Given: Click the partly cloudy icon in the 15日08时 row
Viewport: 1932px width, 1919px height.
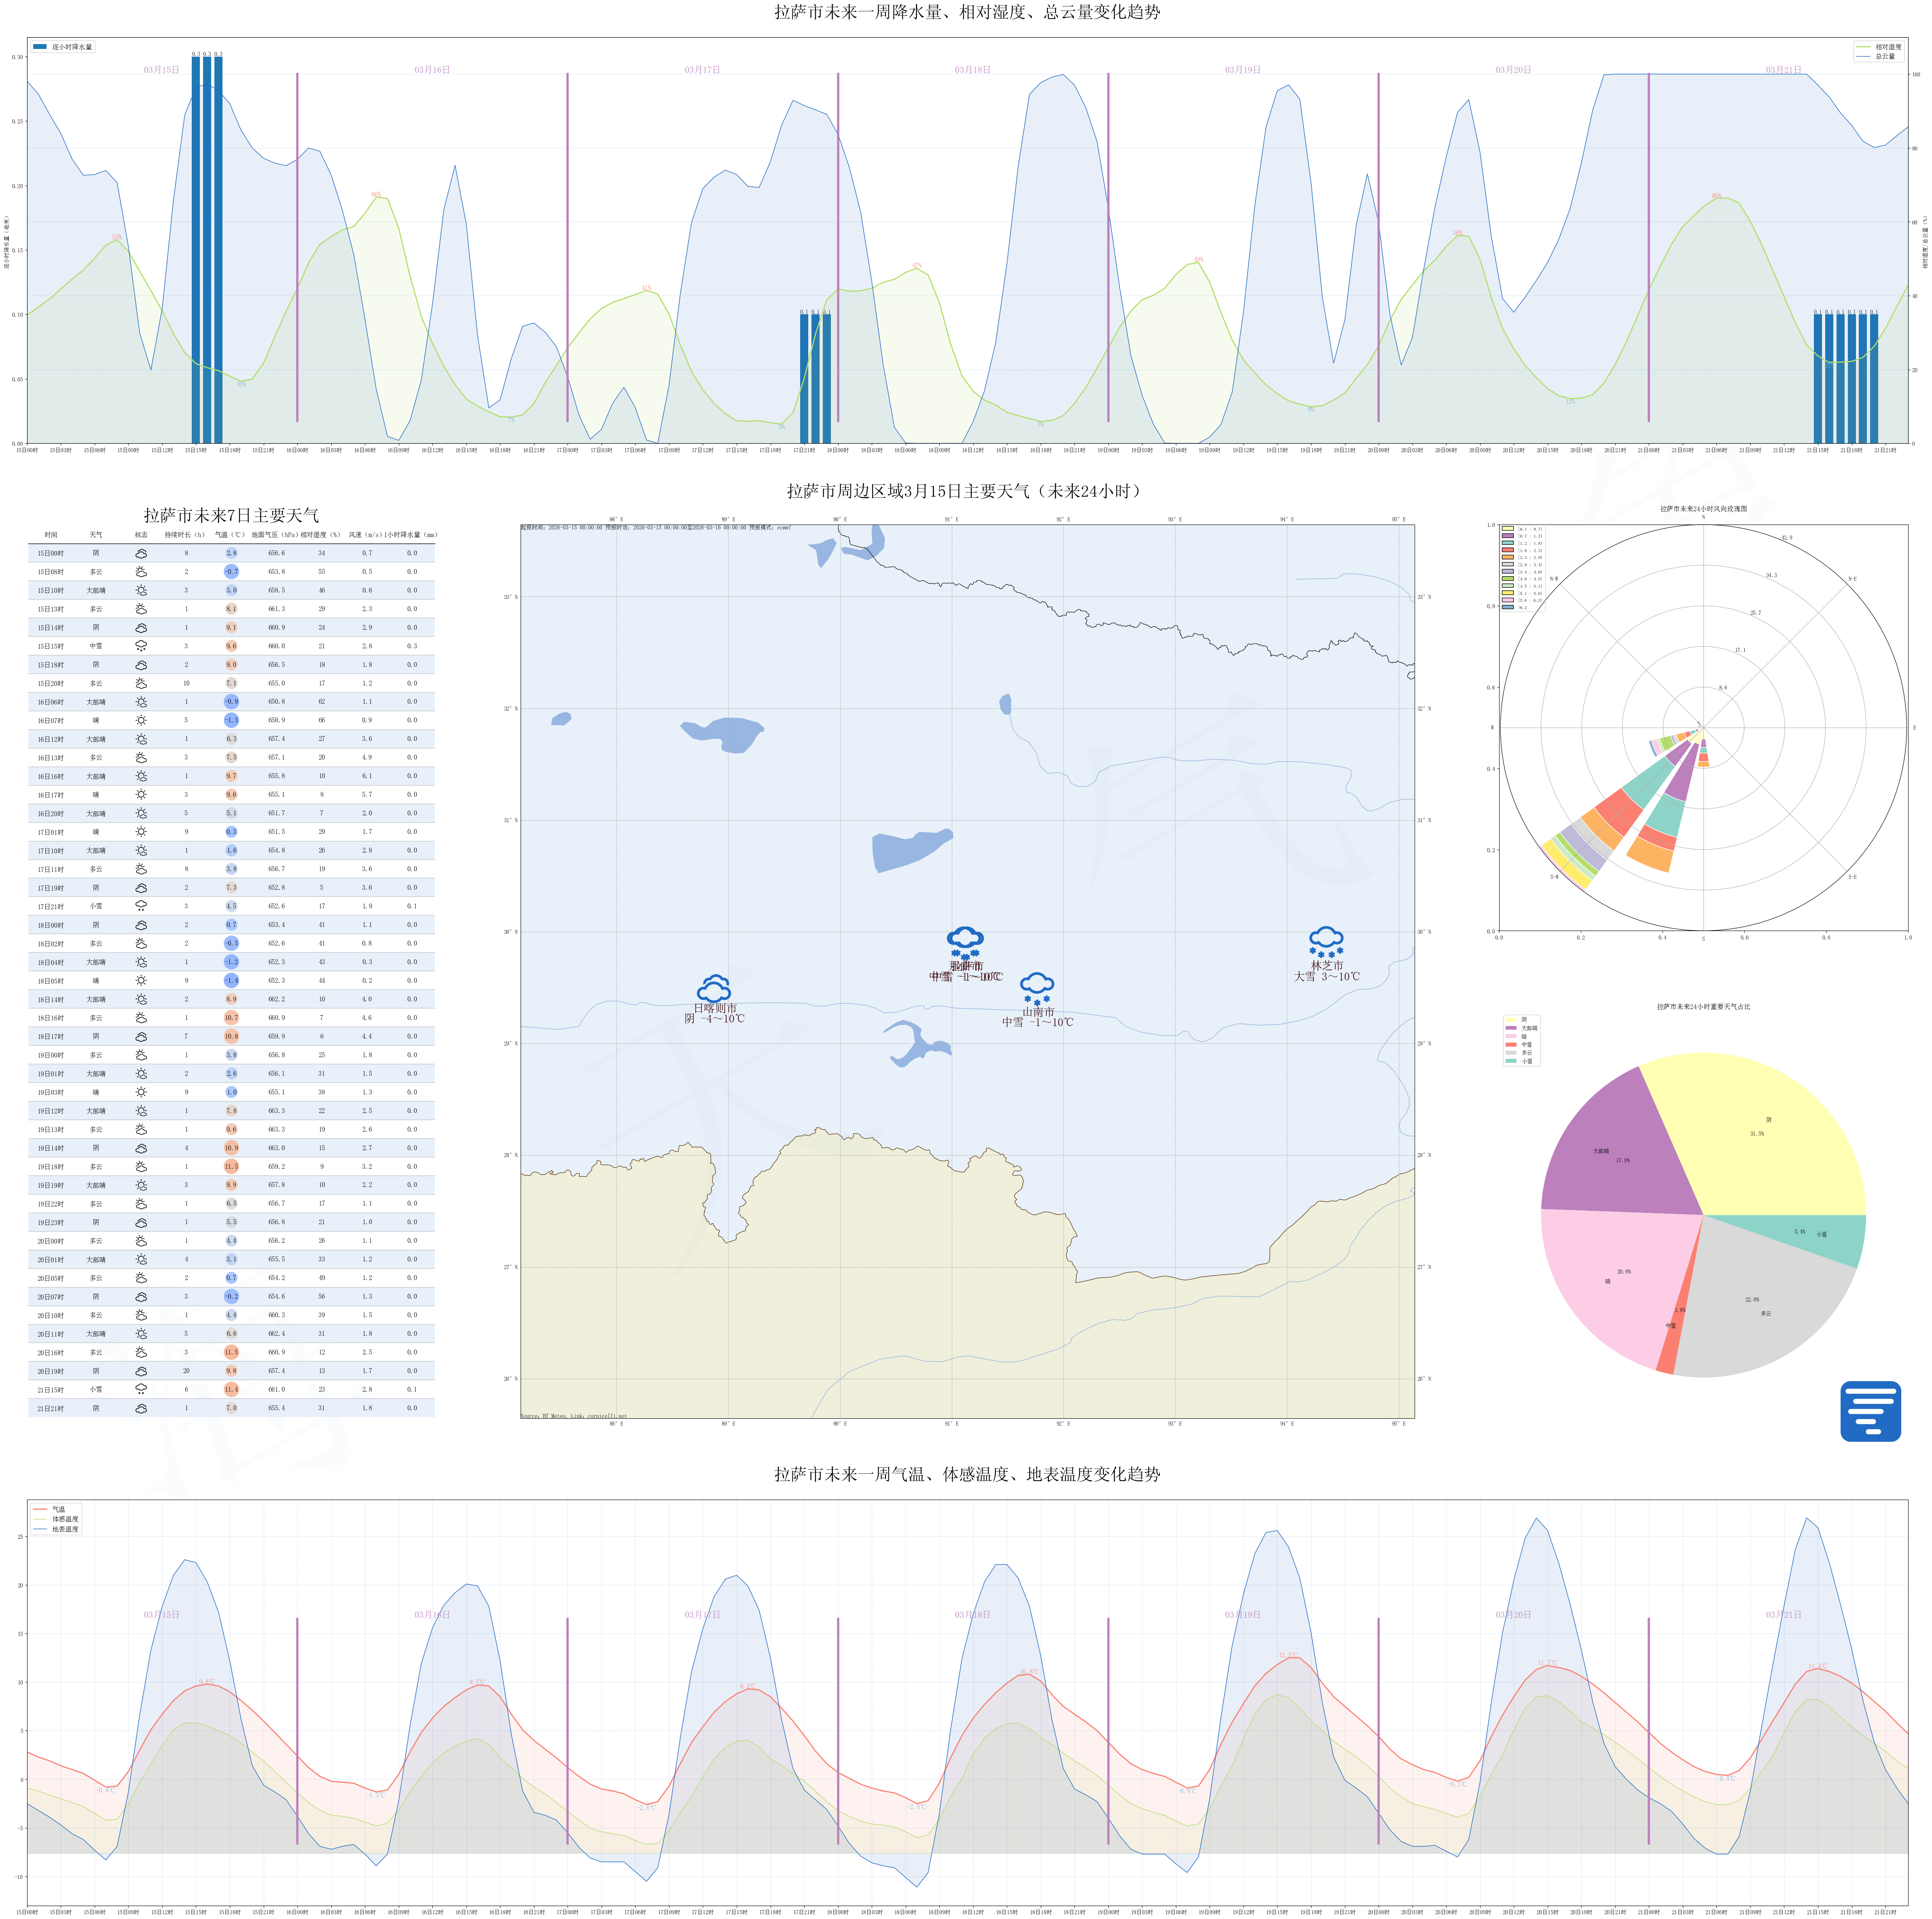Looking at the screenshot, I should click(x=141, y=572).
